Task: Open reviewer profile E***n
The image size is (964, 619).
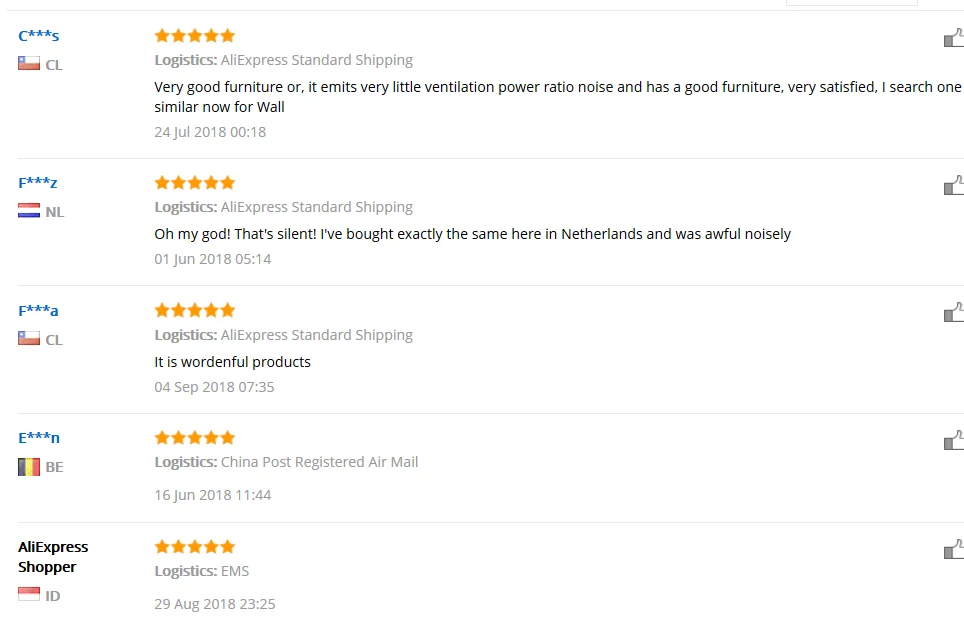Action: point(39,438)
